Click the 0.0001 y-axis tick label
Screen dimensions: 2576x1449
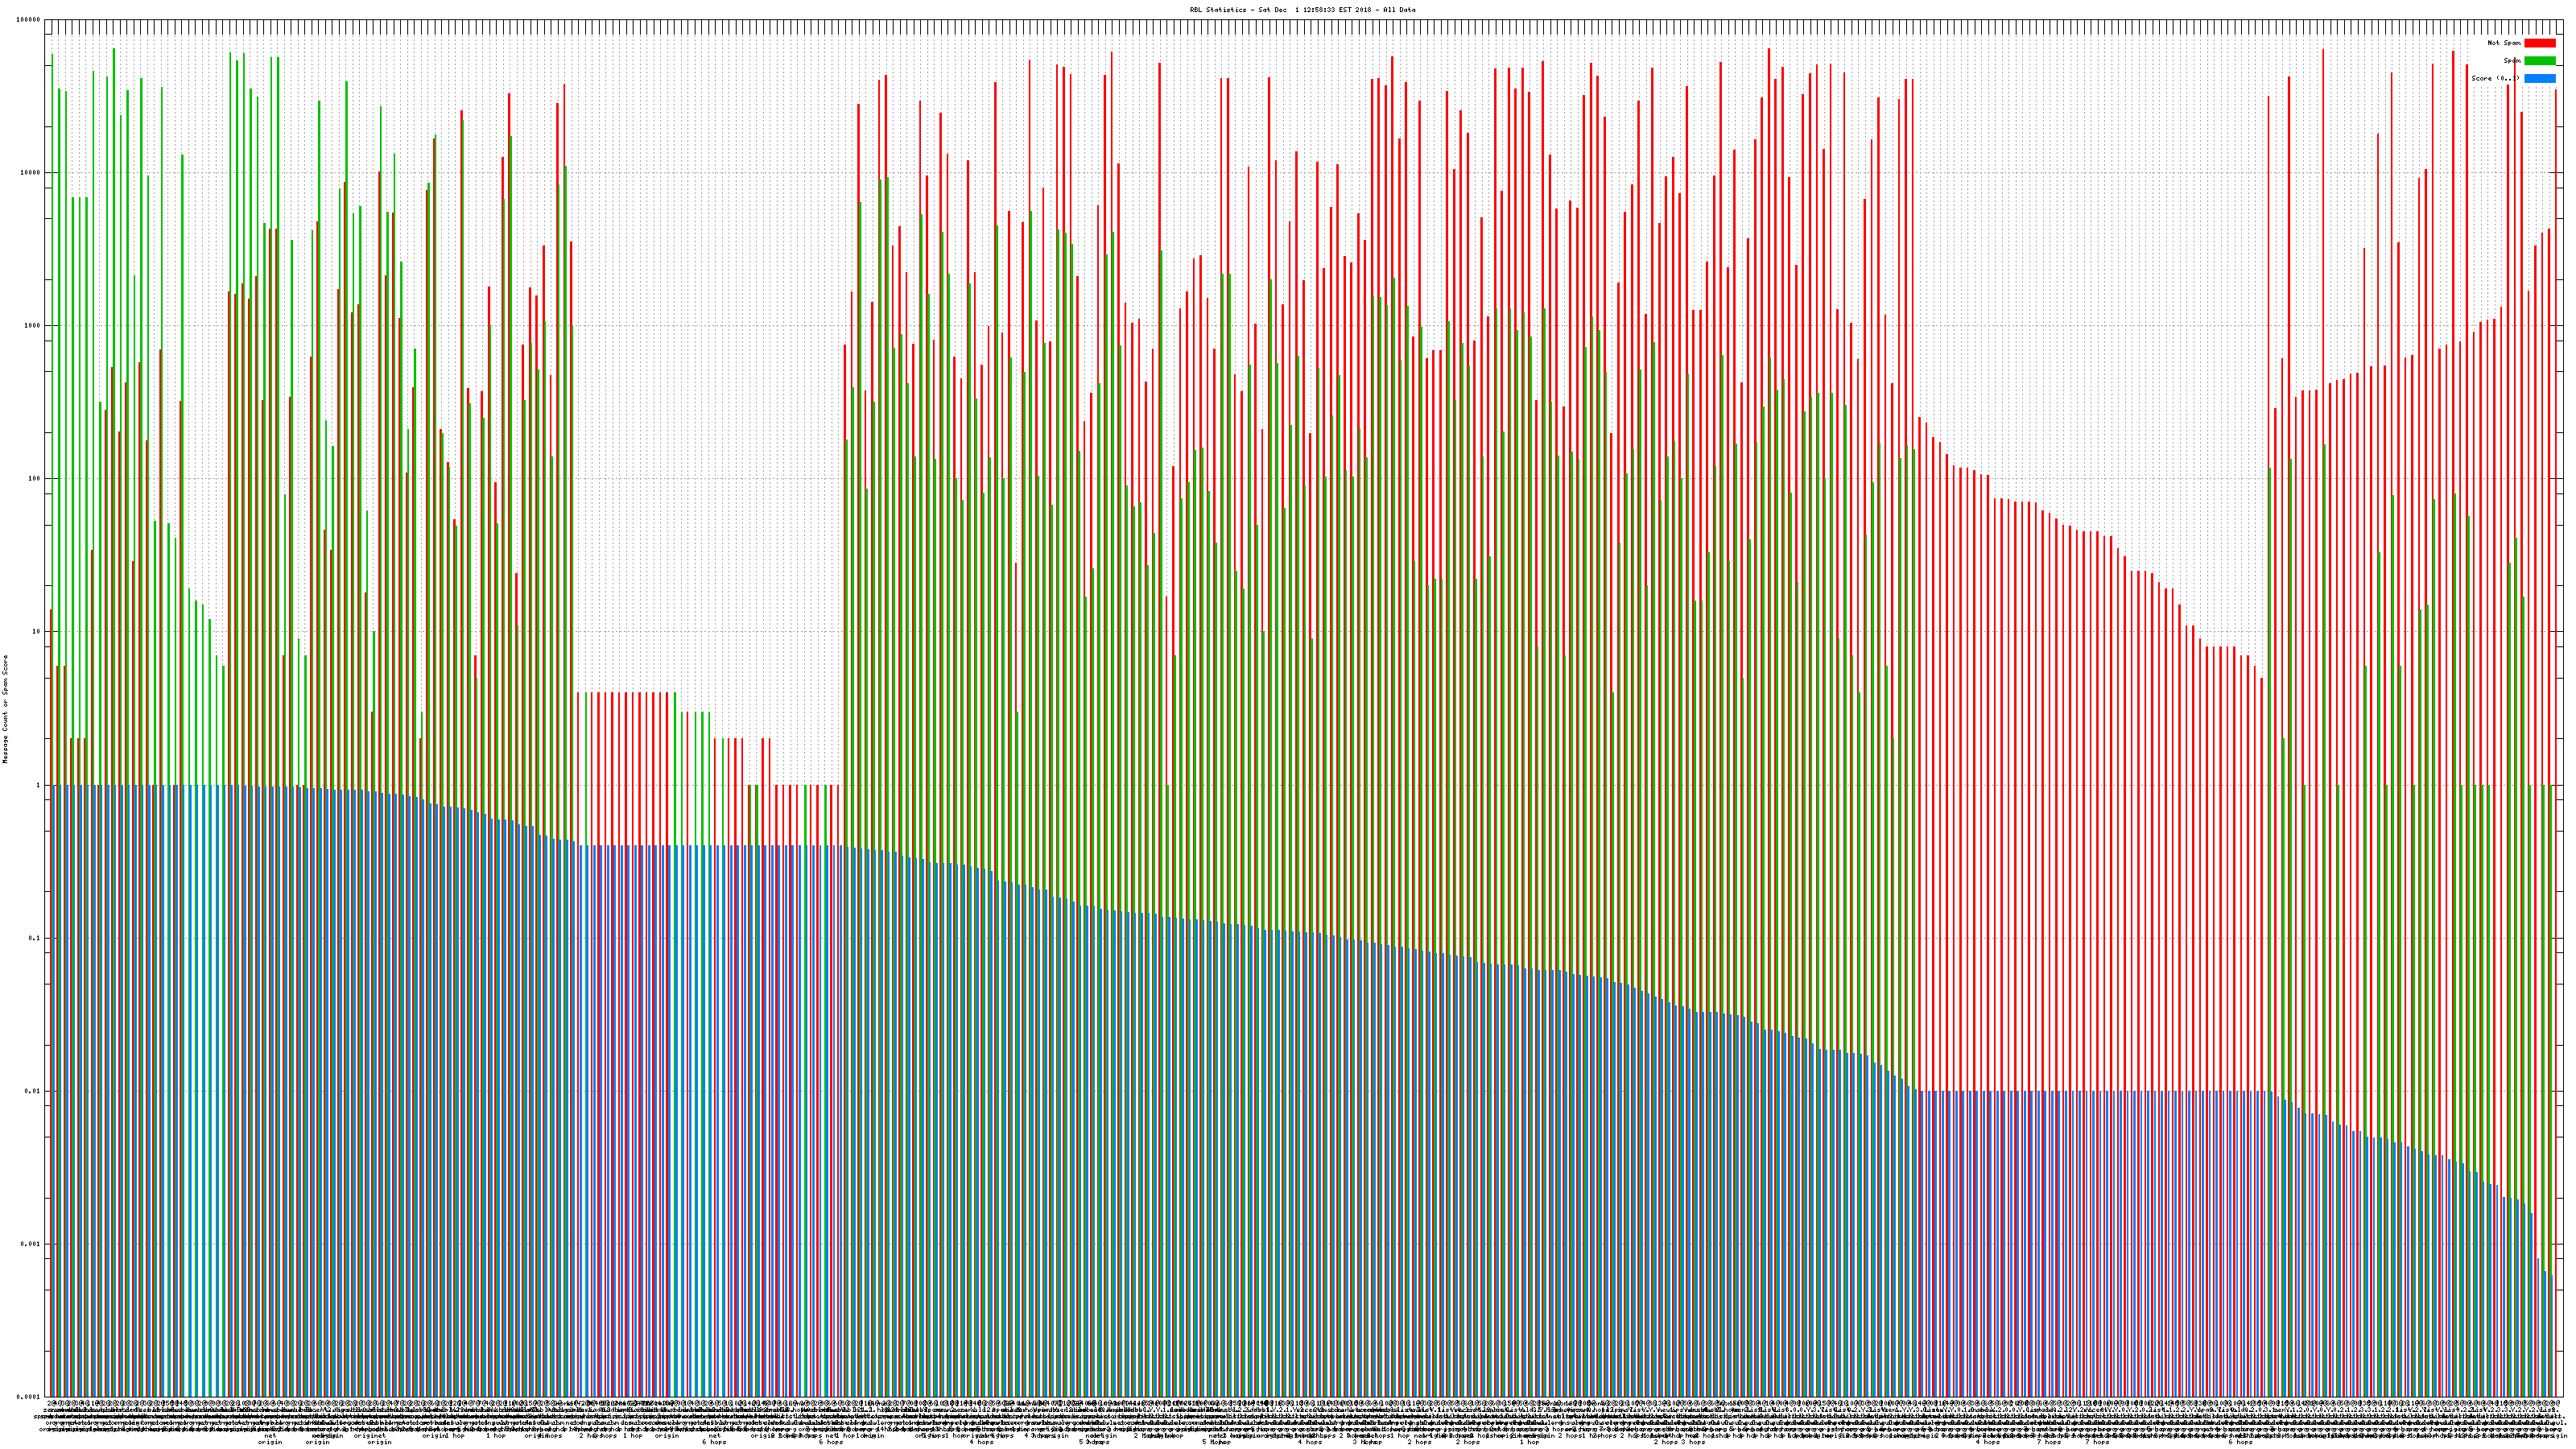click(x=29, y=1397)
